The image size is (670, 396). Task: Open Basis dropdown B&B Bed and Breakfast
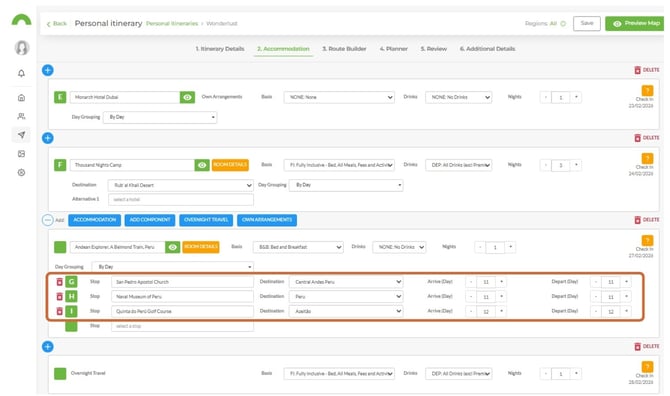click(x=298, y=247)
